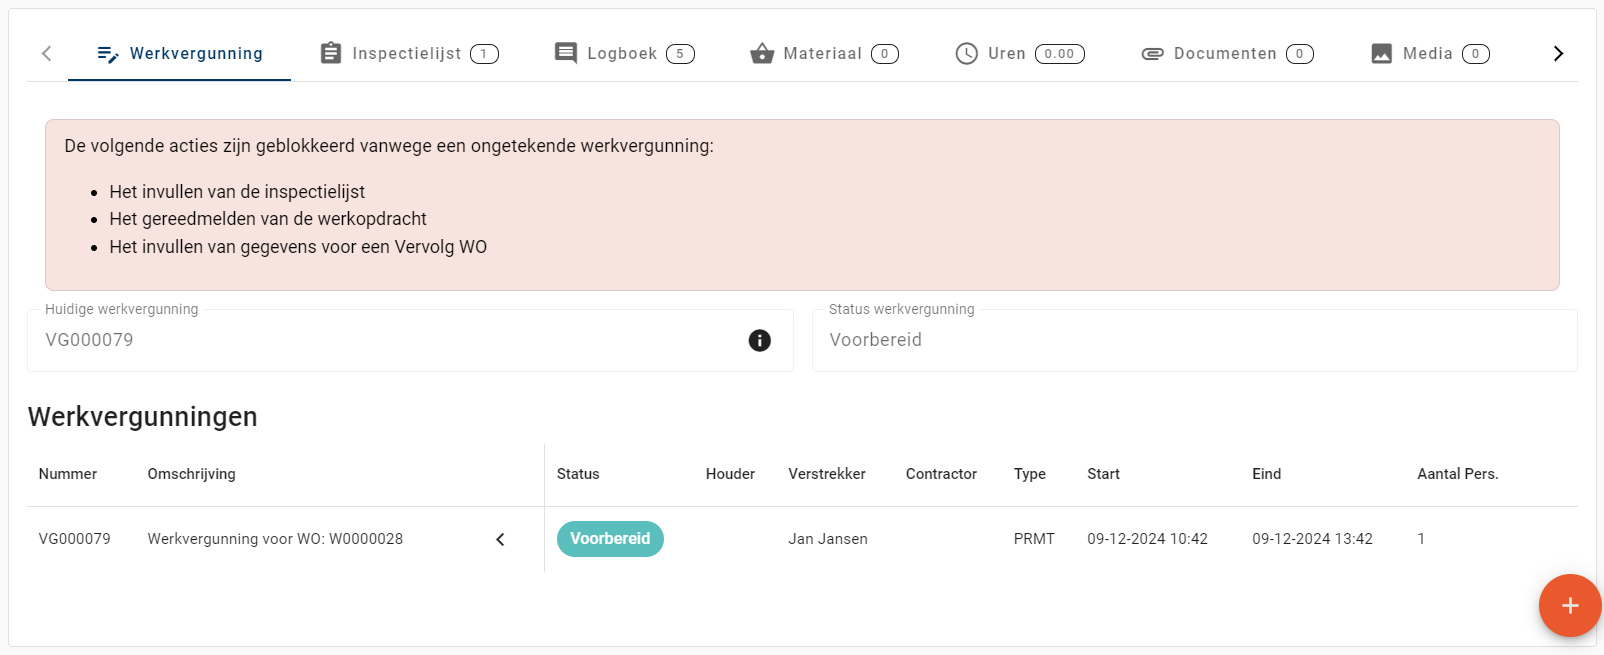Click the Eind column header
Viewport: 1604px width, 655px height.
1266,474
